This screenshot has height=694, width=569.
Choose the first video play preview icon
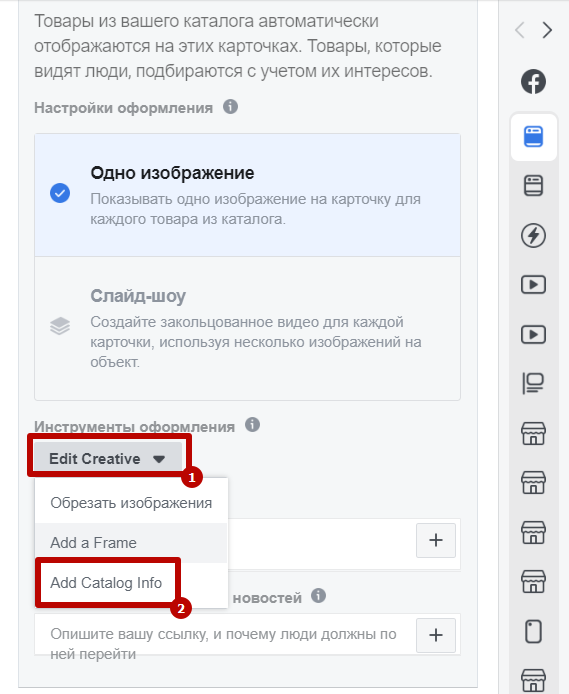pyautogui.click(x=533, y=285)
